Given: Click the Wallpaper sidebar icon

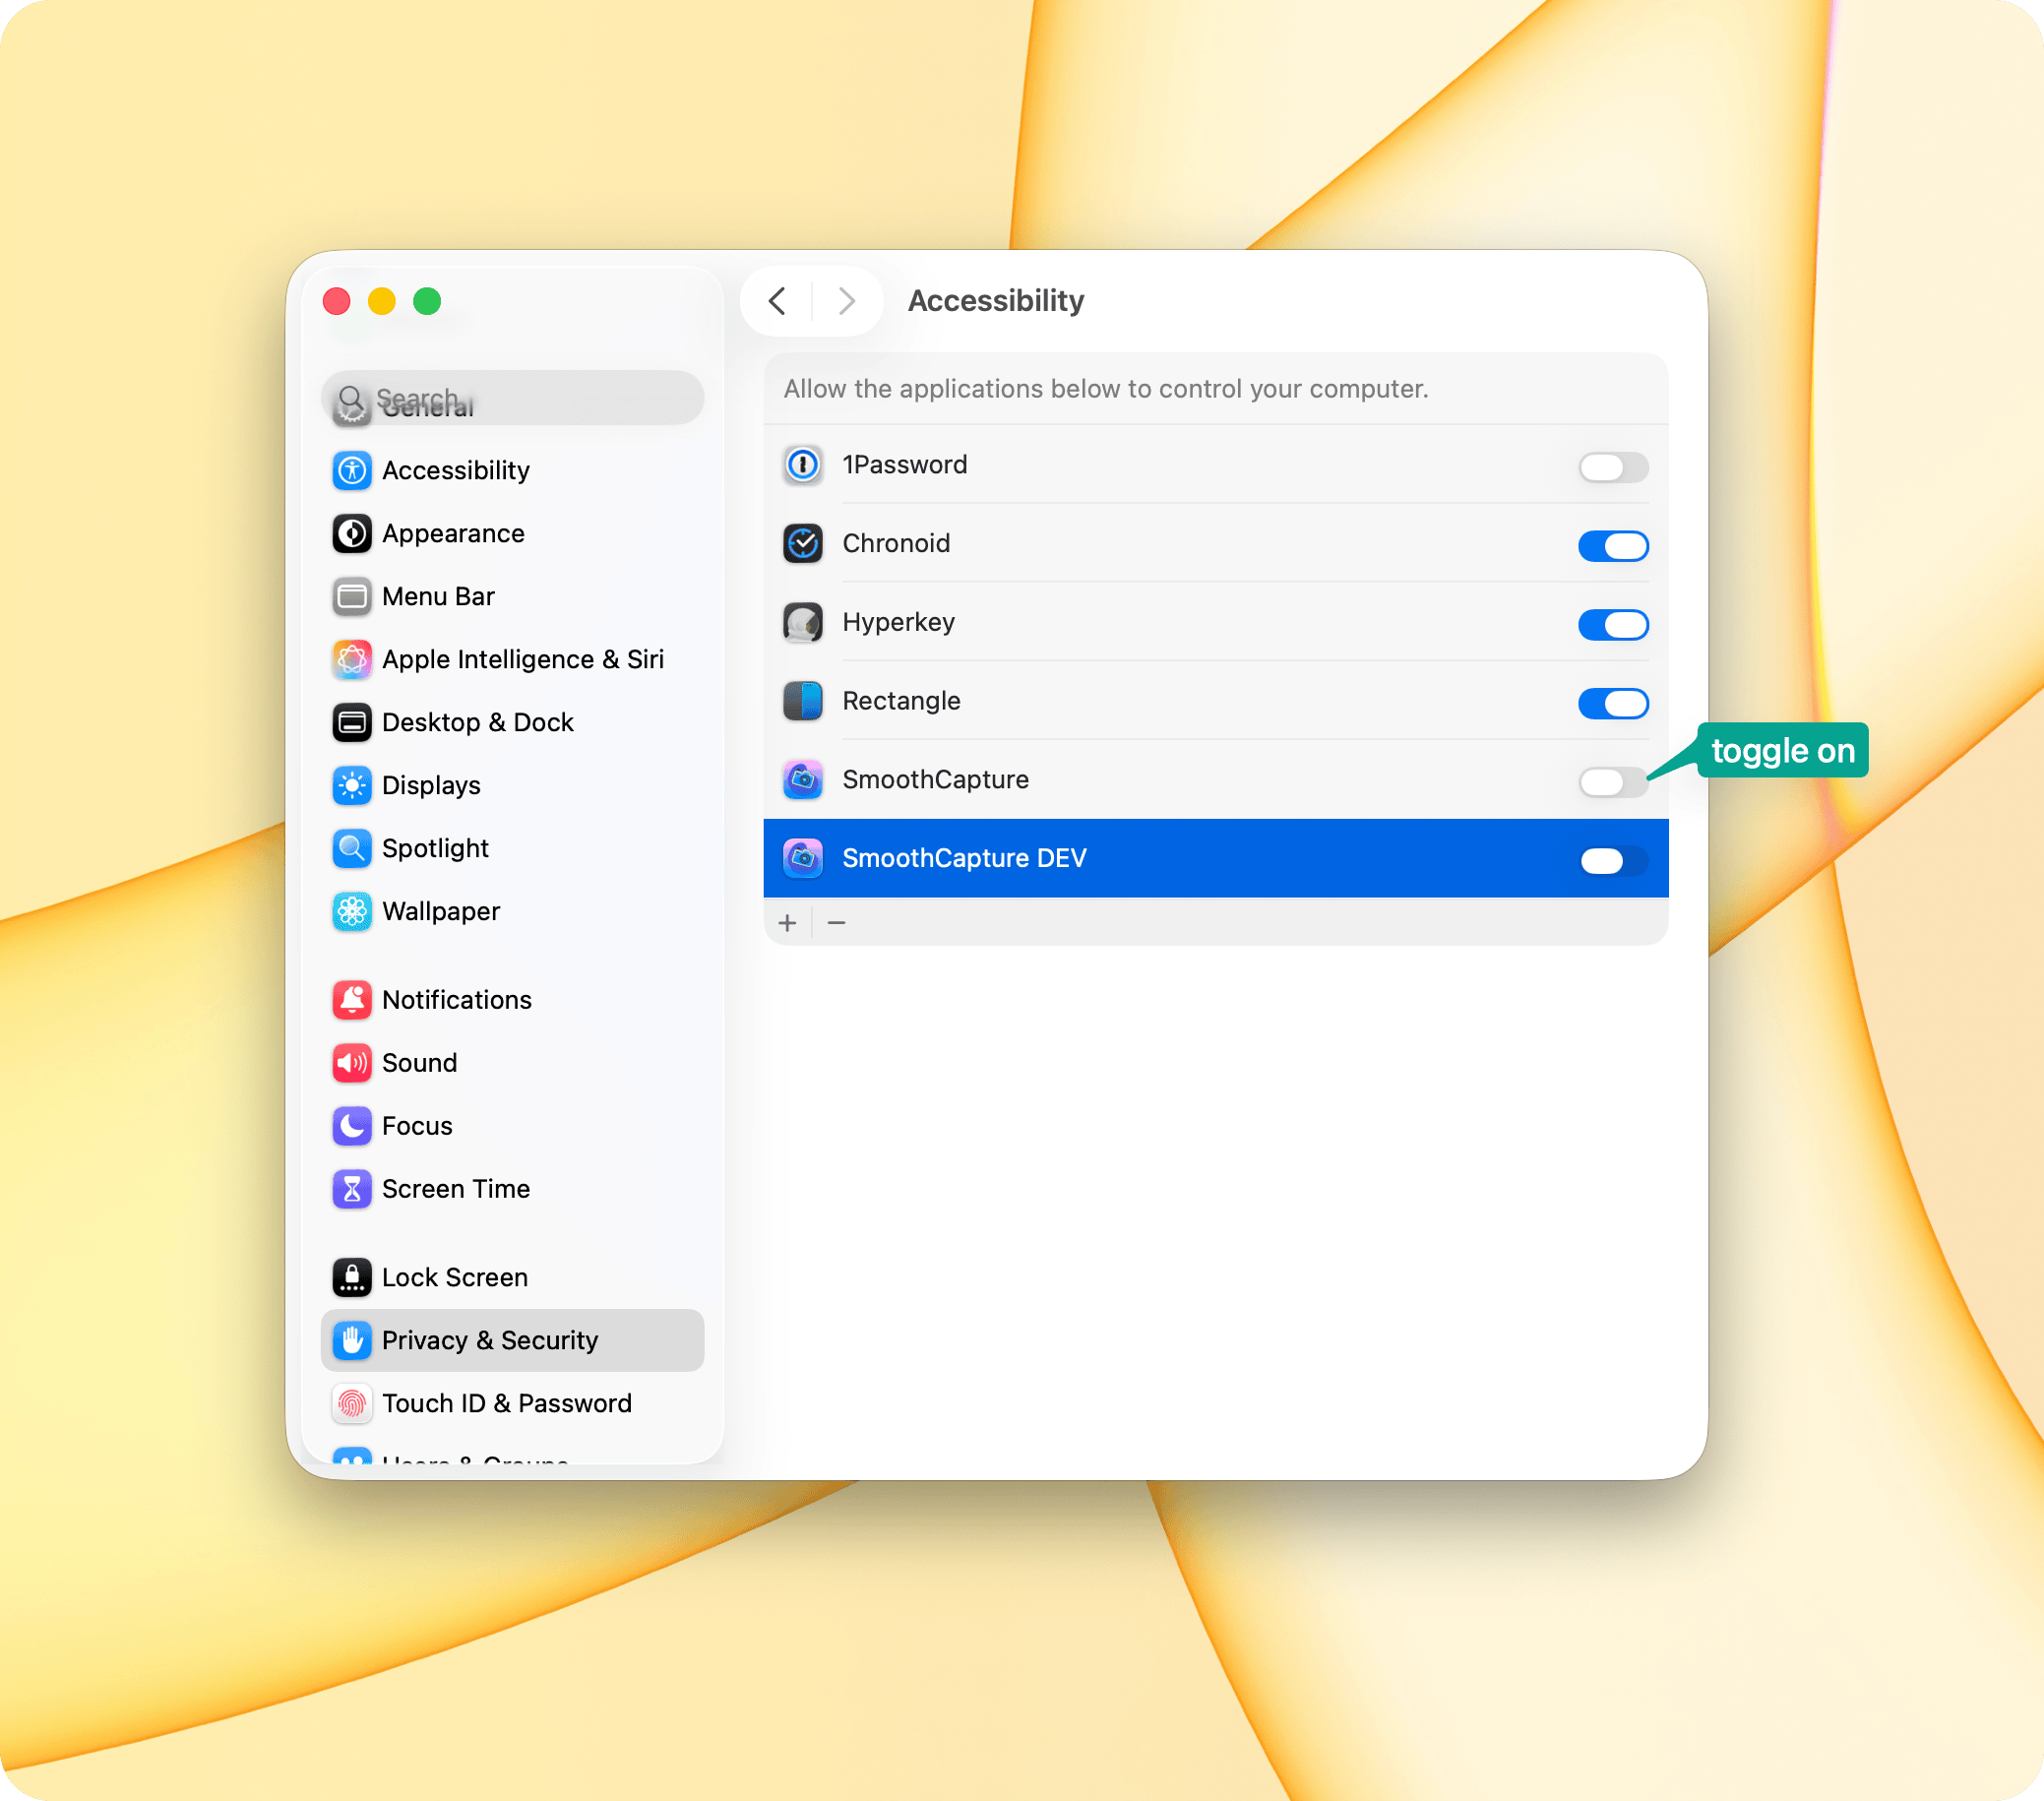Looking at the screenshot, I should [x=352, y=911].
